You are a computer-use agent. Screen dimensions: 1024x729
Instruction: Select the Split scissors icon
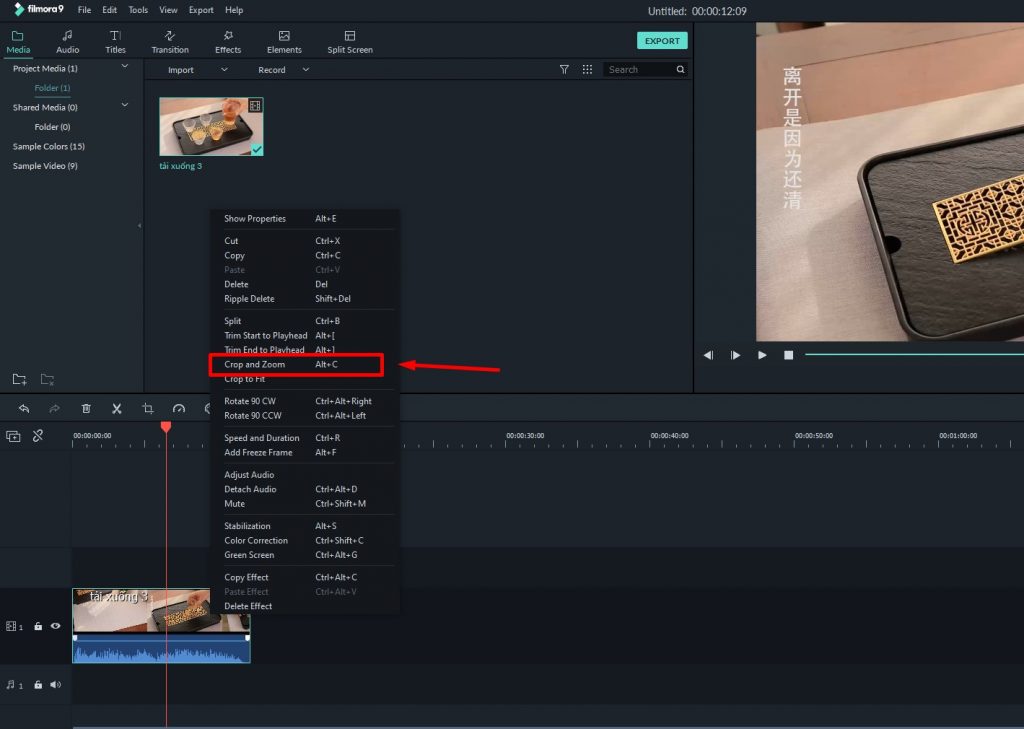116,408
